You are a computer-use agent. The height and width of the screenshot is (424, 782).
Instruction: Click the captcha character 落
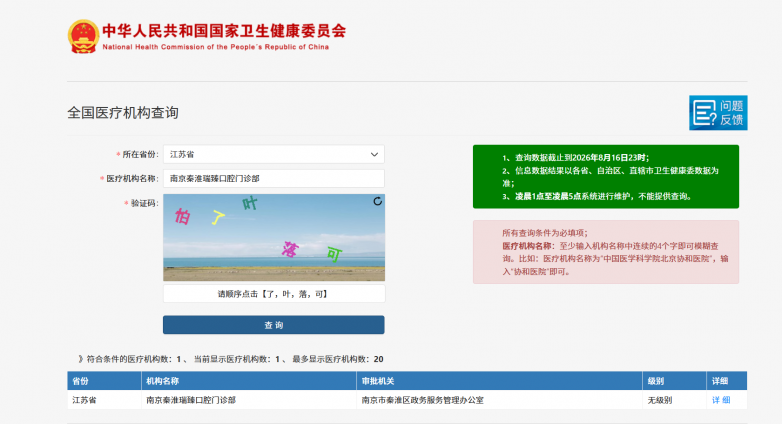(290, 249)
